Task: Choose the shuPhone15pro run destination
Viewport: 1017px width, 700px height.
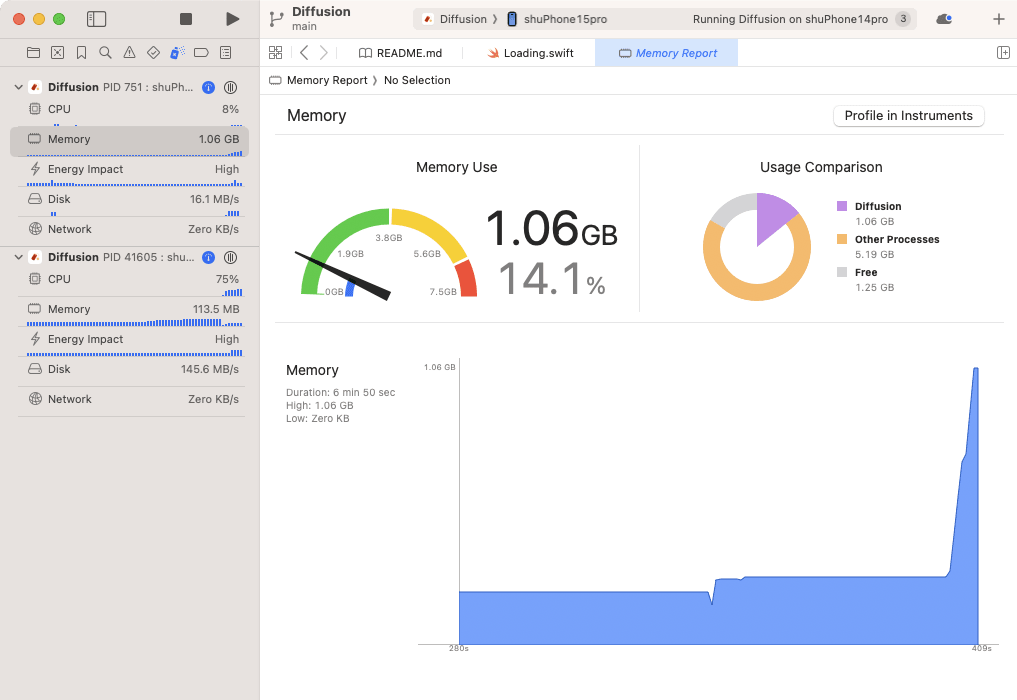Action: pos(557,19)
